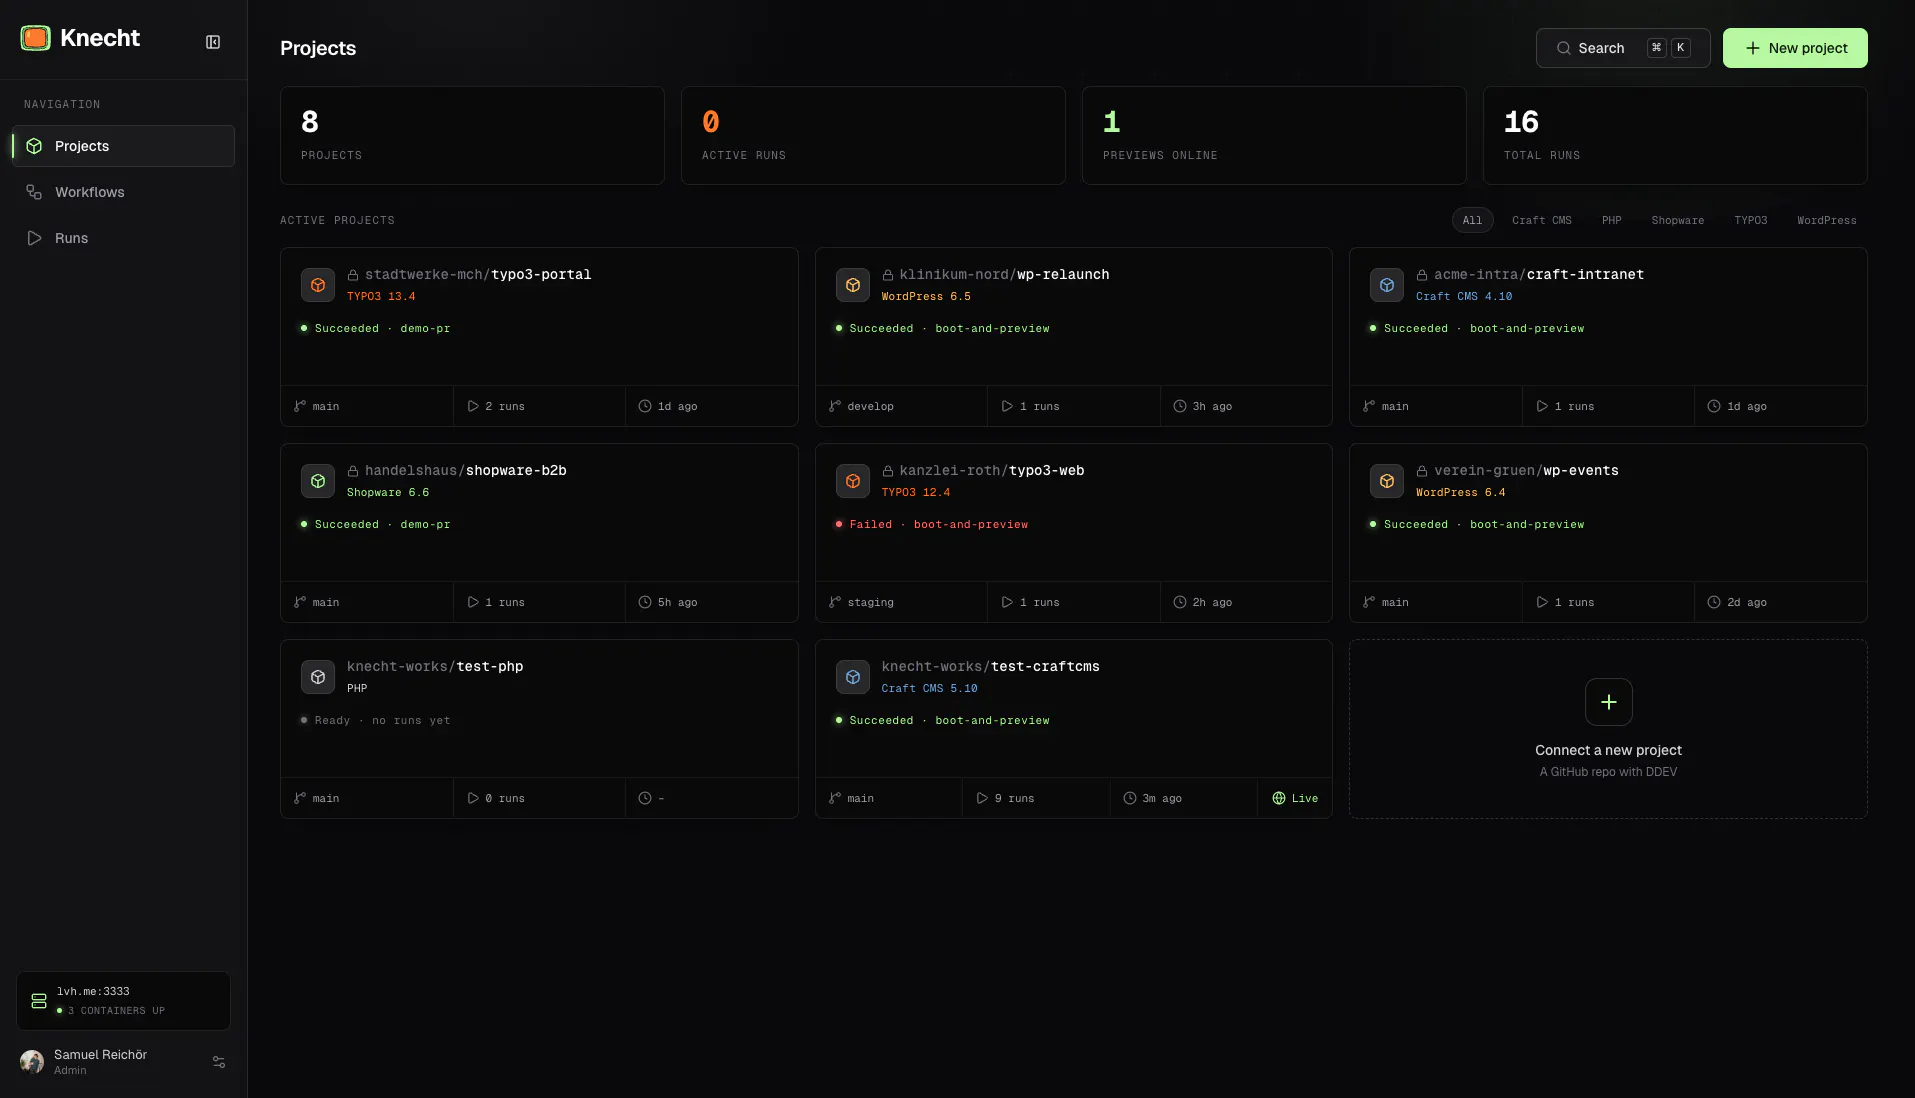Click the play icon beside '2 runs'
Viewport: 1915px width, 1098px height.
coord(473,406)
